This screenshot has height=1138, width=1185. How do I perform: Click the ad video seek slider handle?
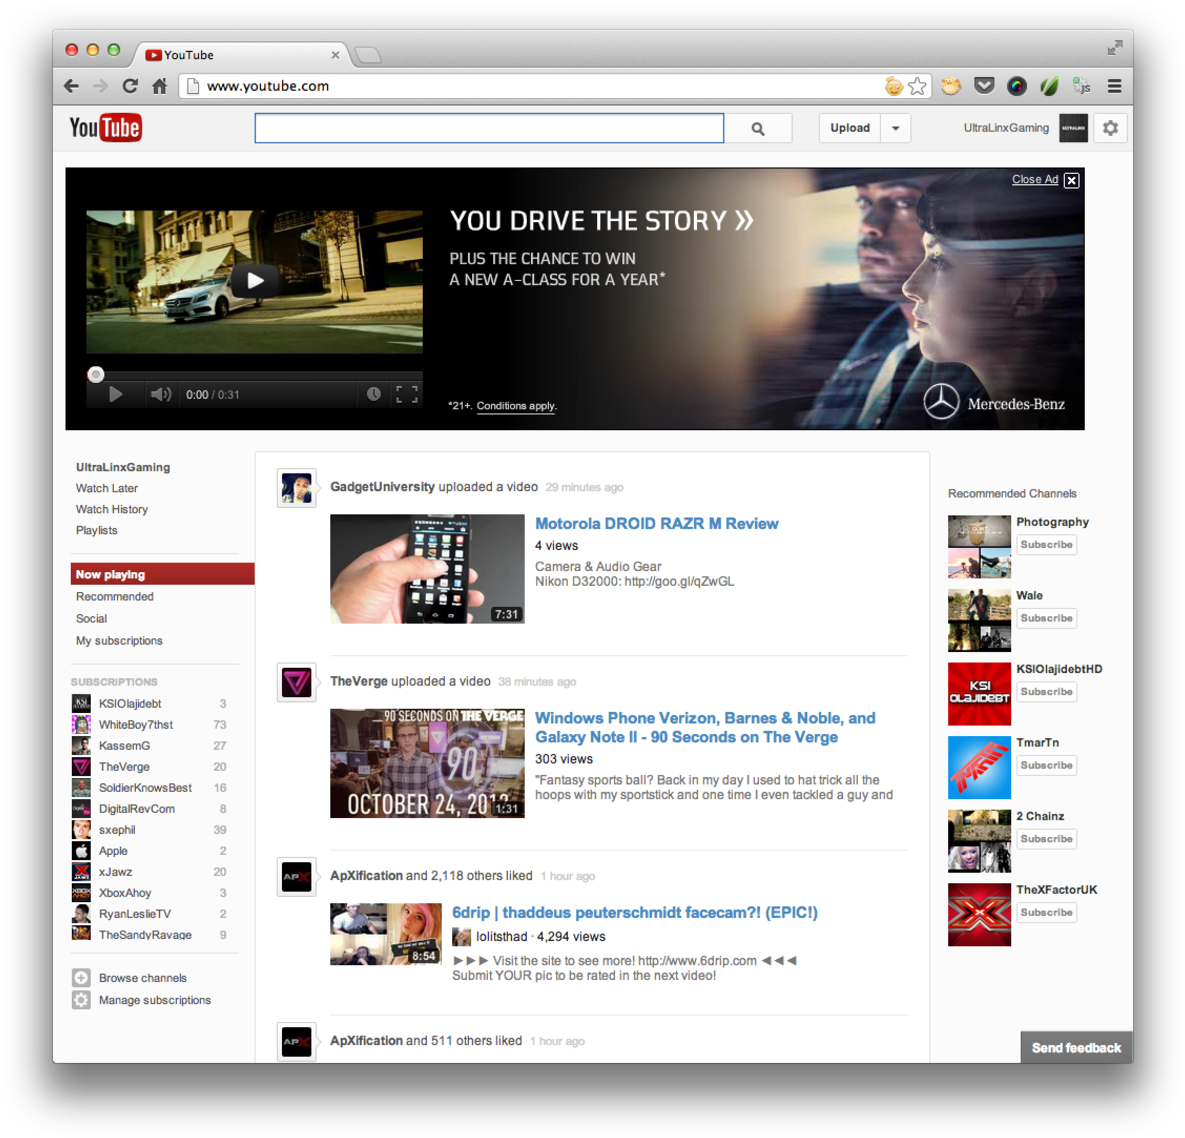point(95,375)
